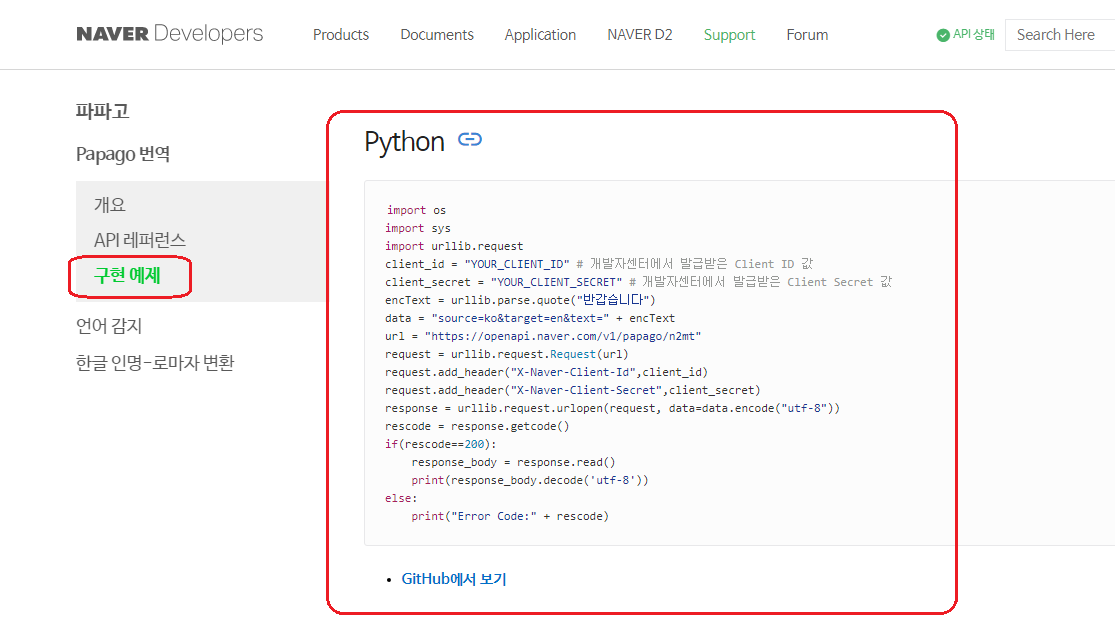Click the client_id "YOUR_CLIENT_ID" code line
The width and height of the screenshot is (1115, 633).
(x=599, y=264)
